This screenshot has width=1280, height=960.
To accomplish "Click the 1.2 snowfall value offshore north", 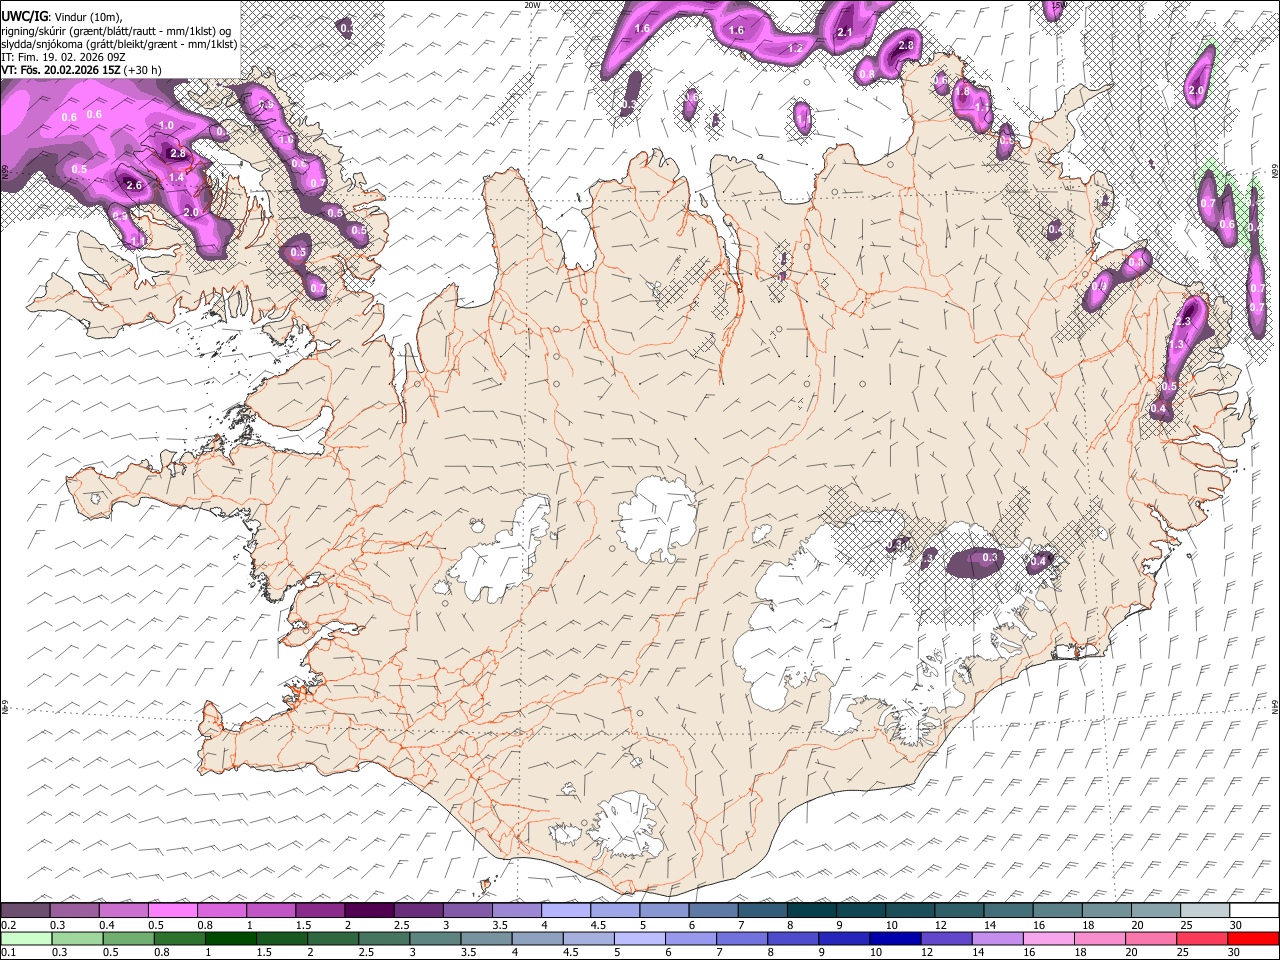I will click(x=797, y=48).
